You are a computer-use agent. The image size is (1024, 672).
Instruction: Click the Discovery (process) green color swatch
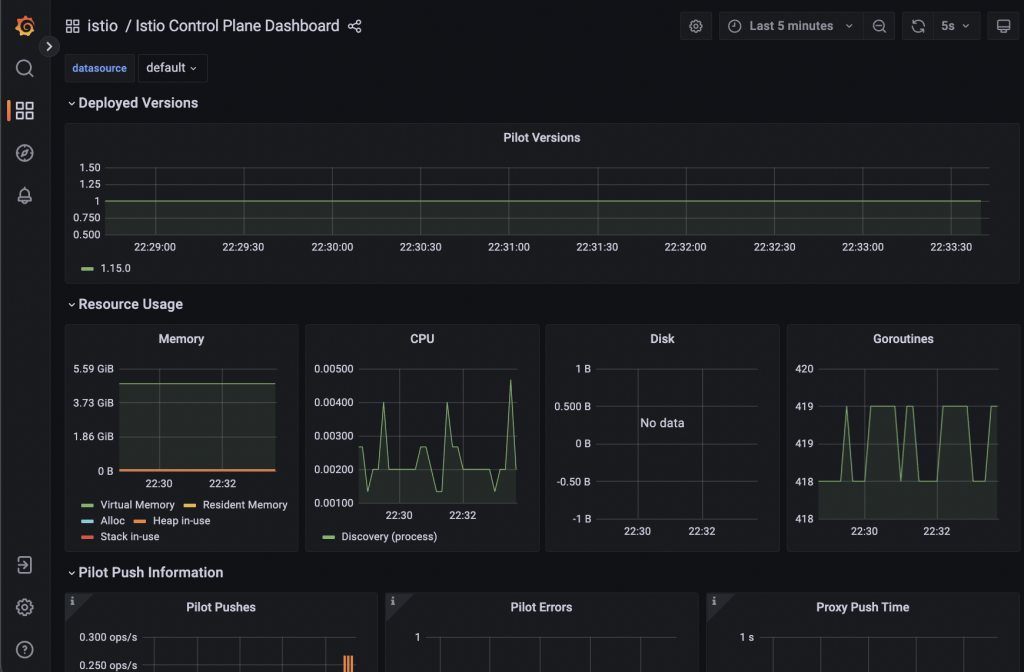[x=328, y=537]
